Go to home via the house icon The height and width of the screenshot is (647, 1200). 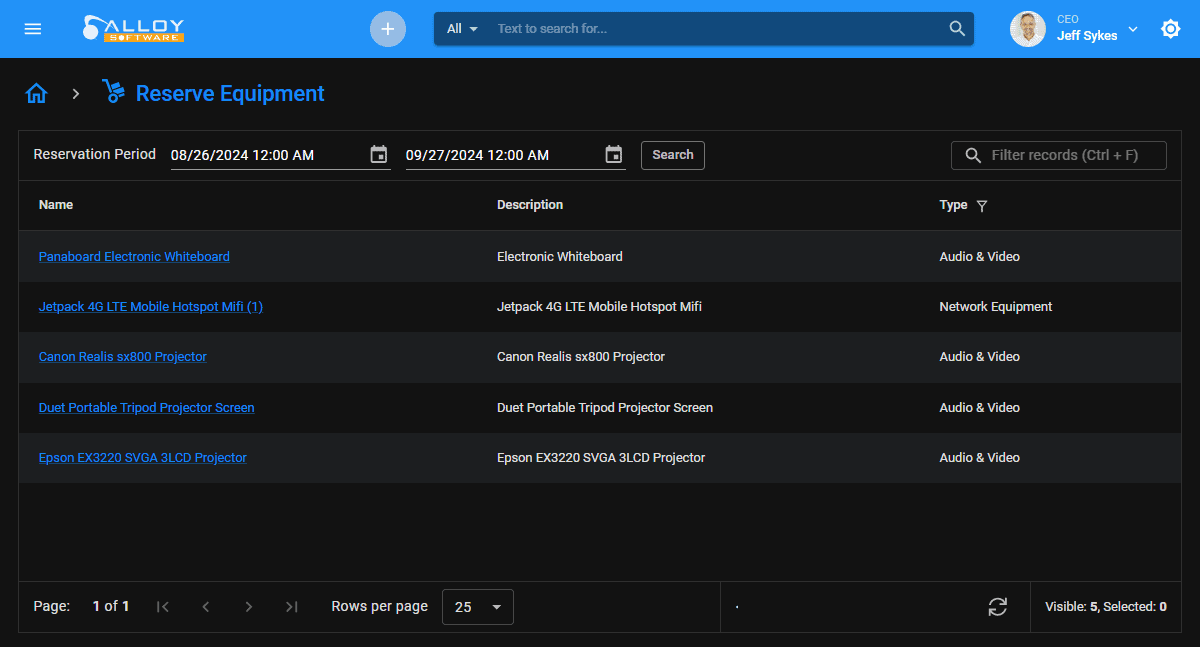[37, 94]
